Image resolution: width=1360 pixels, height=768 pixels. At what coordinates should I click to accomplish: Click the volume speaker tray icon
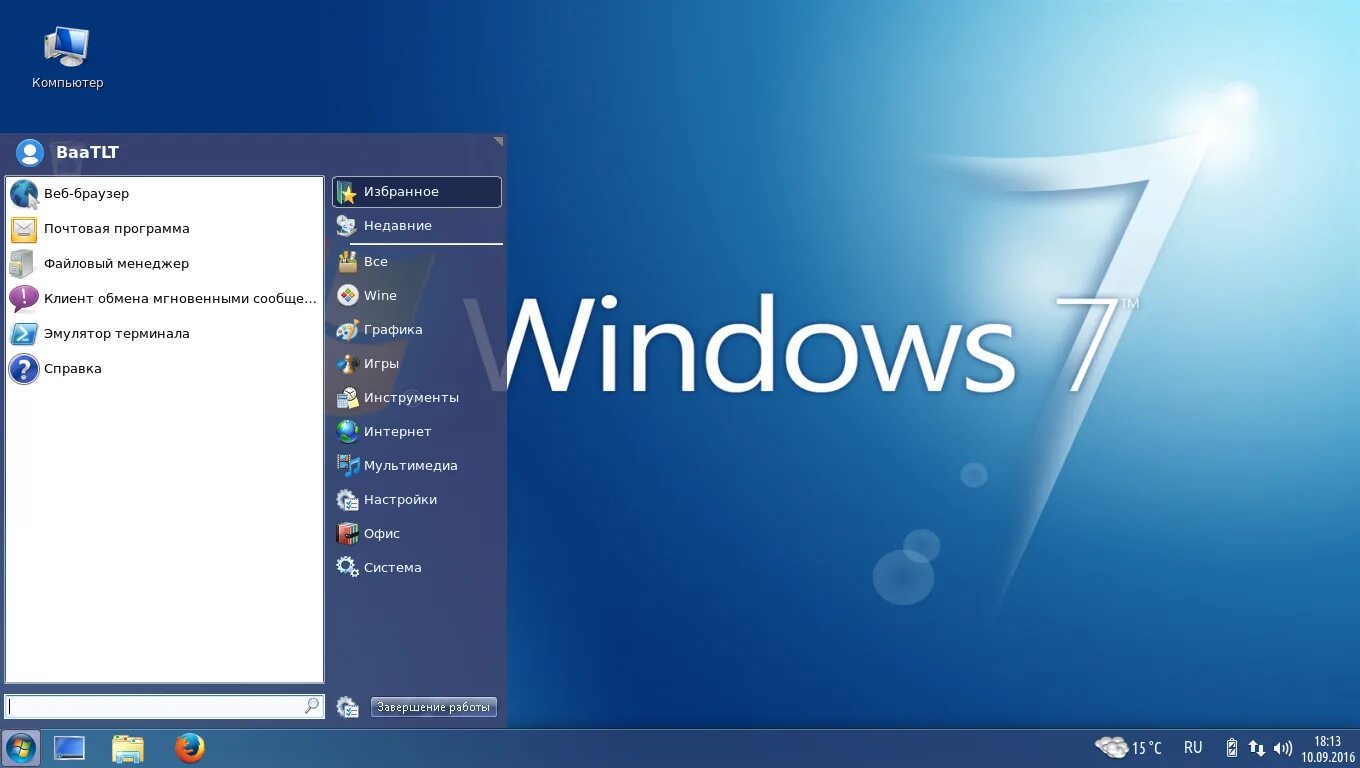(1283, 748)
